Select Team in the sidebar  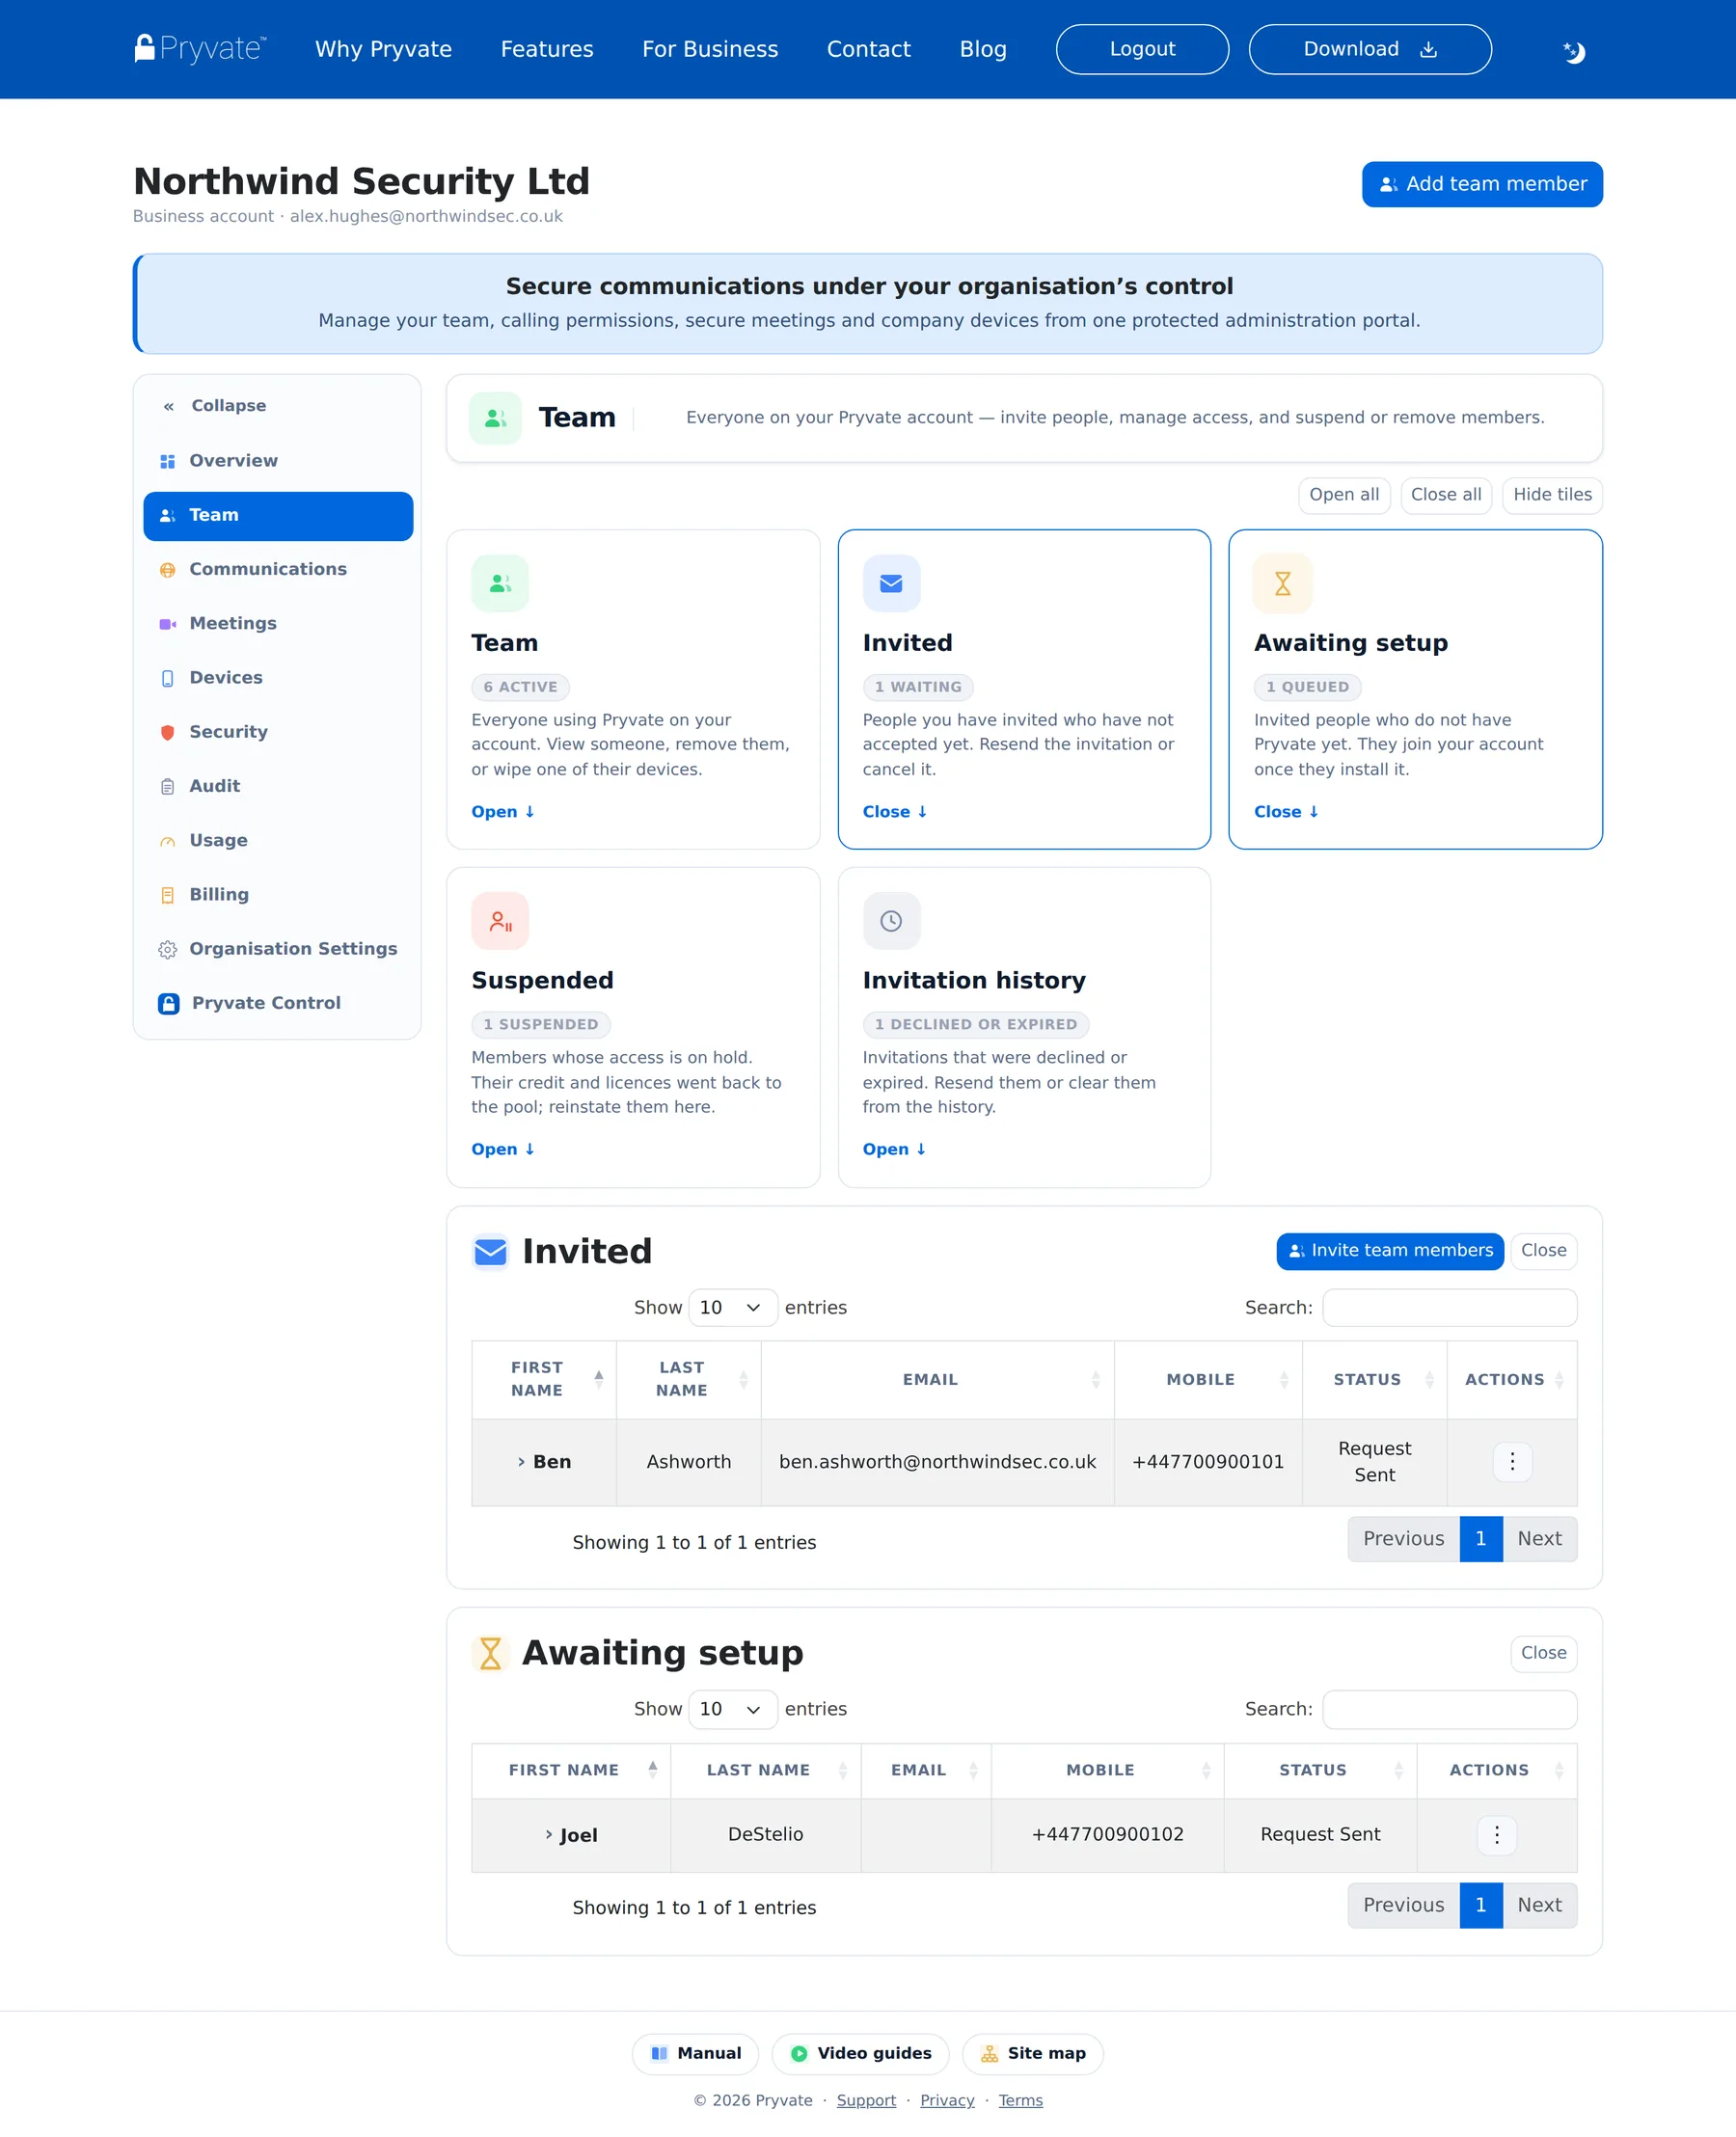point(278,516)
